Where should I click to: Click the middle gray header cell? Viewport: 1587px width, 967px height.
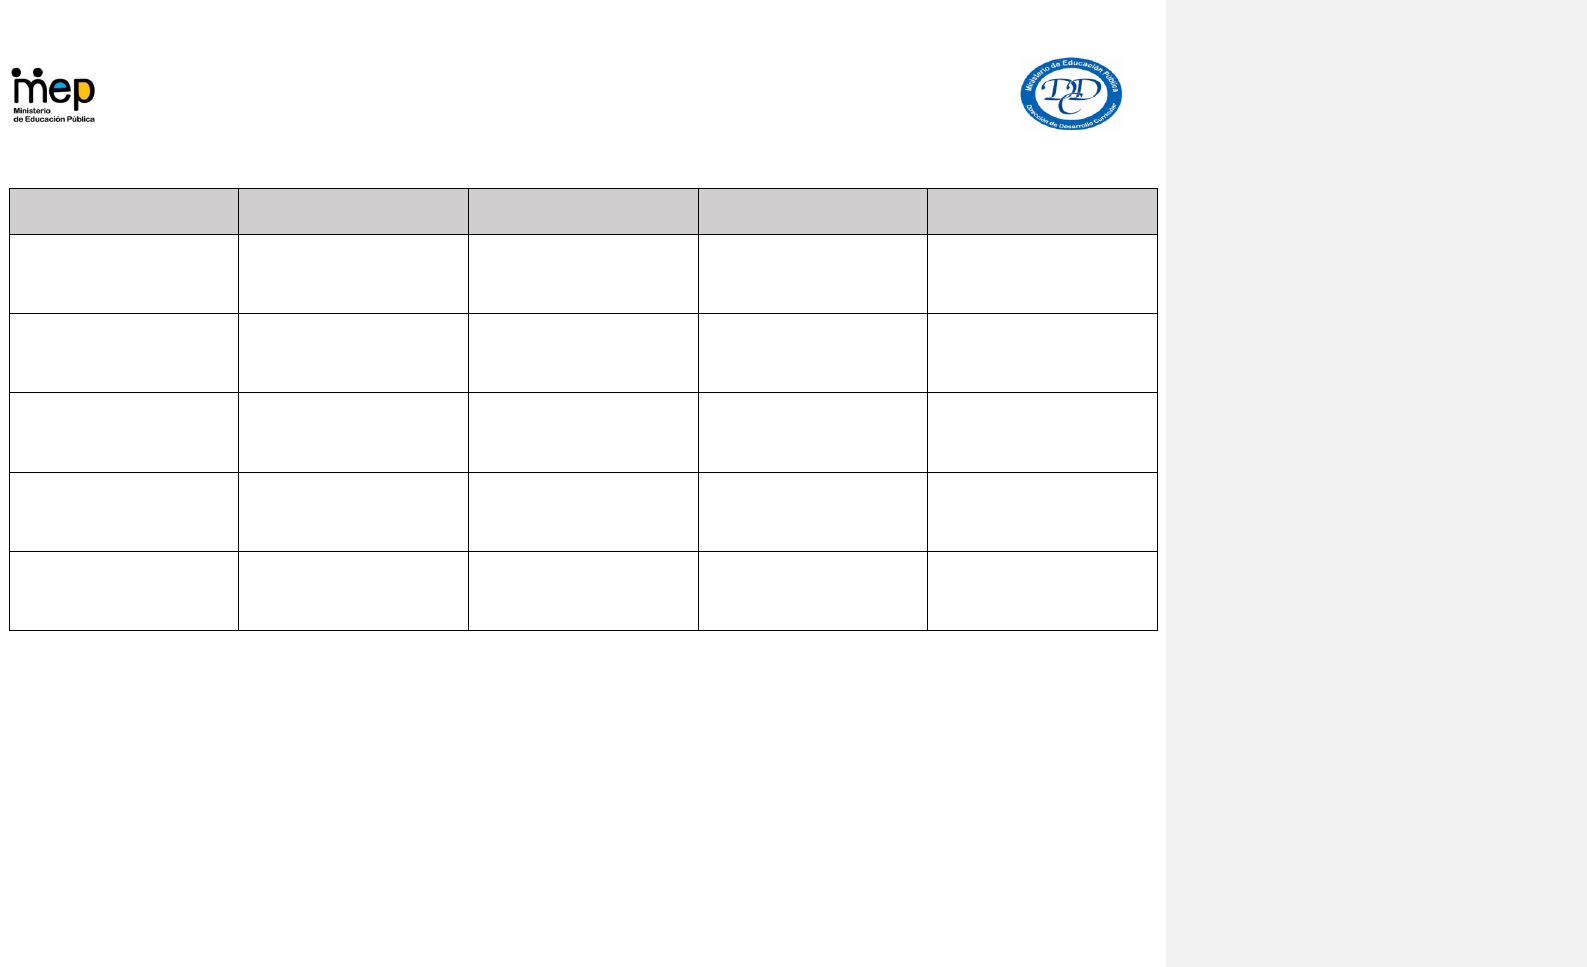pos(583,211)
